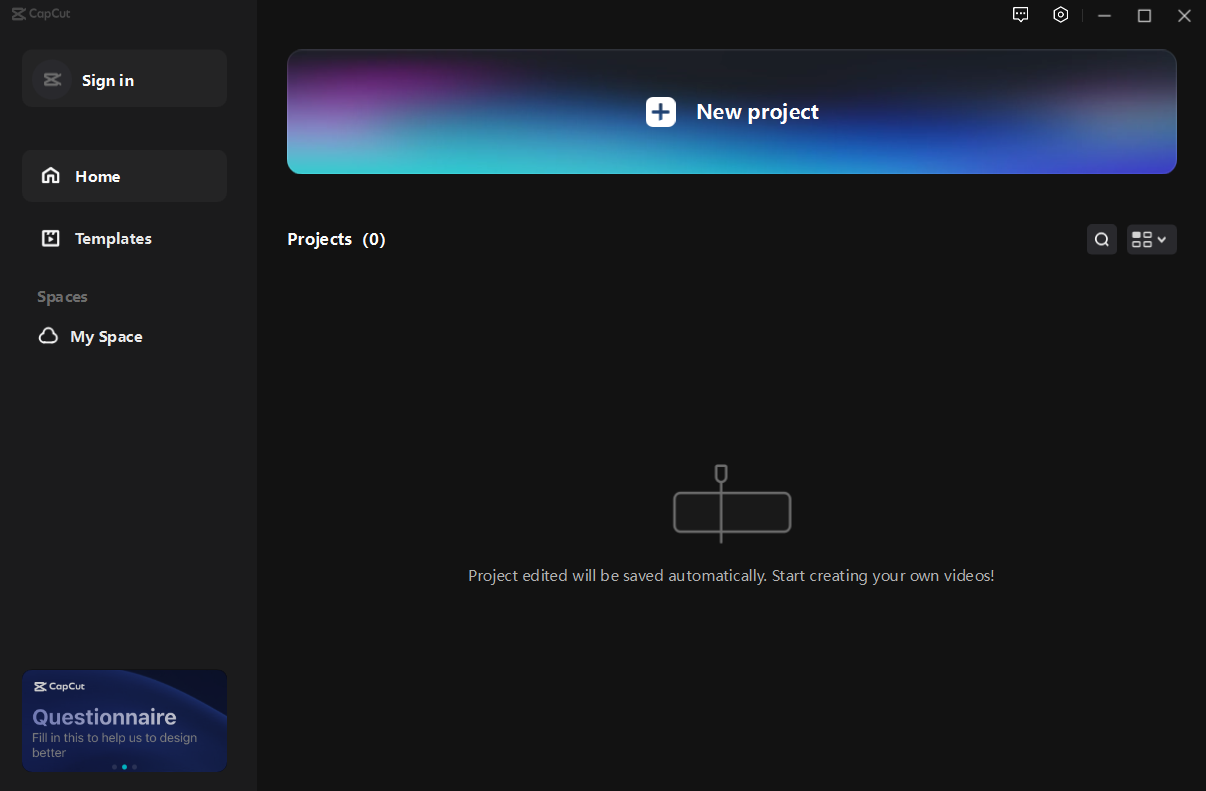1206x791 pixels.
Task: Close the CapCut window
Action: 1184,15
